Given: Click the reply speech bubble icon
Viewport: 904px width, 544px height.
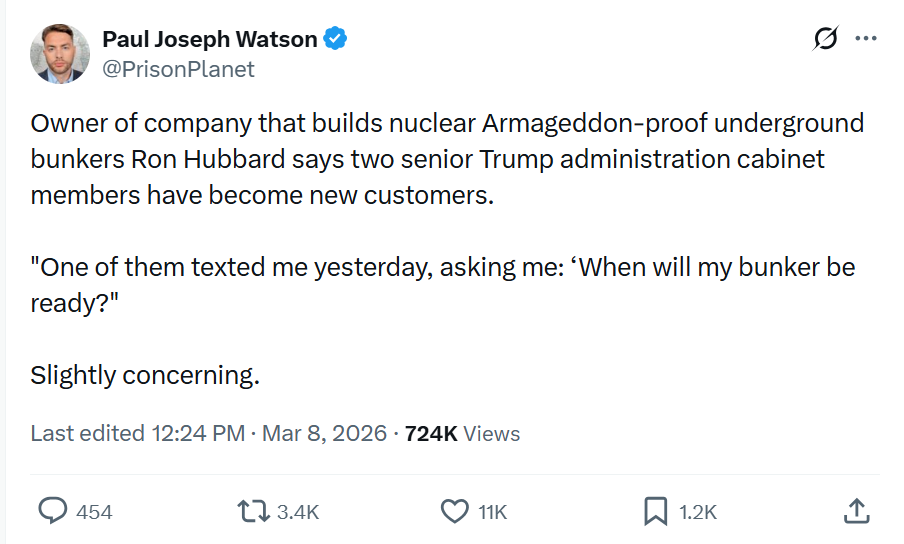Looking at the screenshot, I should tap(52, 511).
